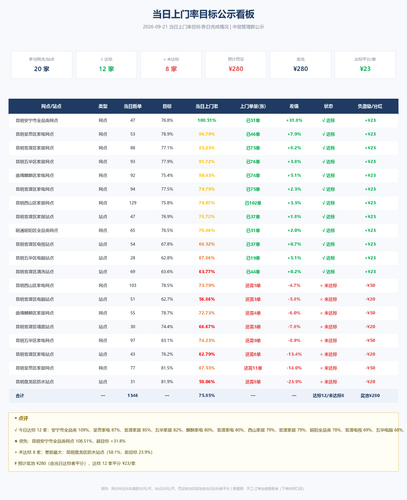This screenshot has width=407, height=500.
Task: Click the 97 dispatched orders cell
Action: 133,340
